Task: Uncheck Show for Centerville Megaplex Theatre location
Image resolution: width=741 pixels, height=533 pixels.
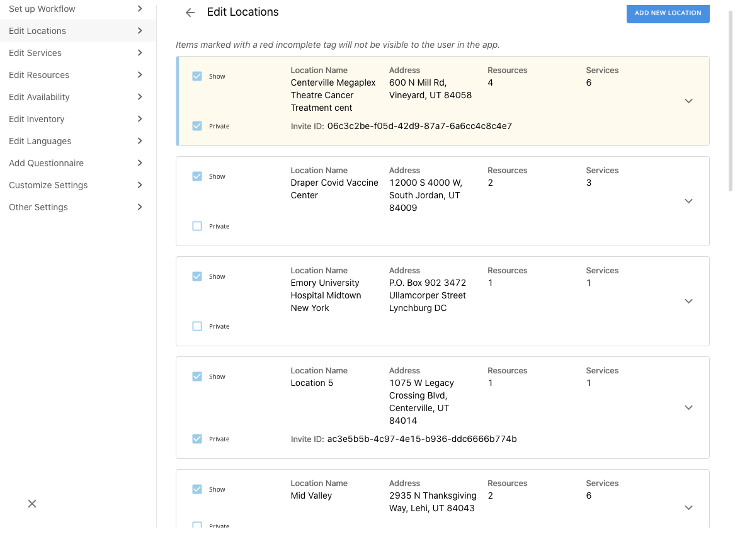Action: click(197, 76)
